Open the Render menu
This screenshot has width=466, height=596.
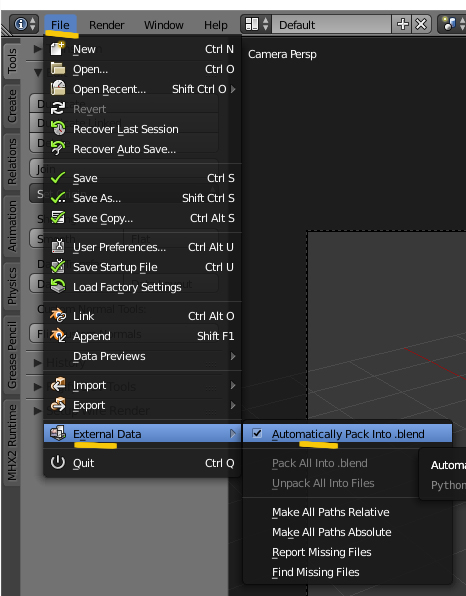(106, 25)
